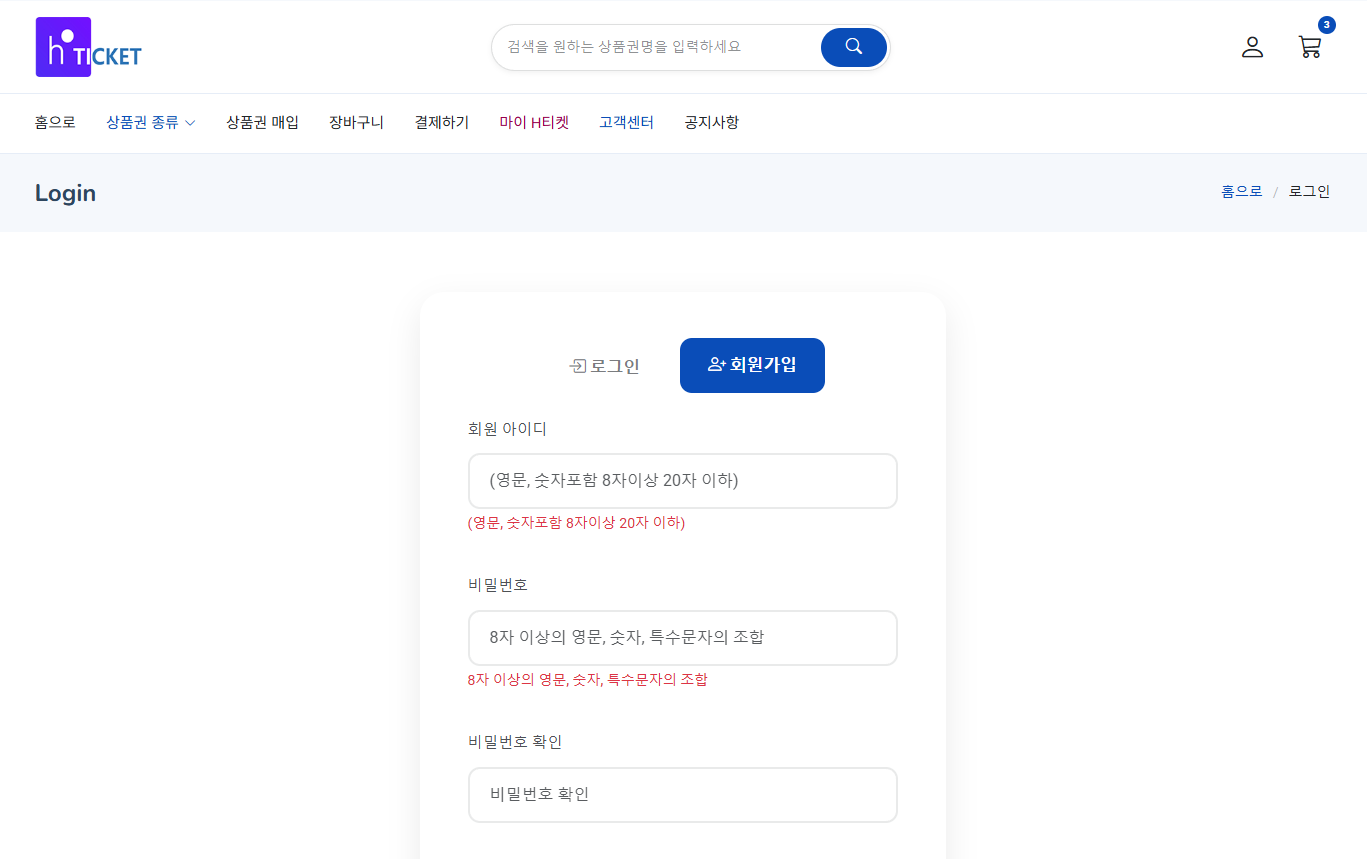
Task: Open the 결제하기 menu item
Action: 442,123
